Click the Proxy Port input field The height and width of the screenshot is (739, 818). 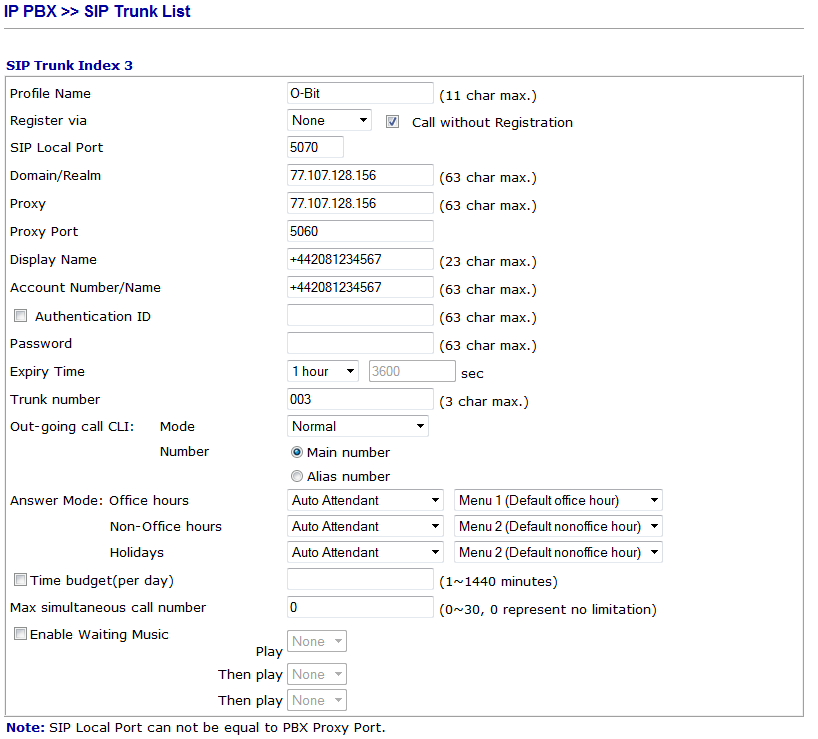[x=360, y=231]
